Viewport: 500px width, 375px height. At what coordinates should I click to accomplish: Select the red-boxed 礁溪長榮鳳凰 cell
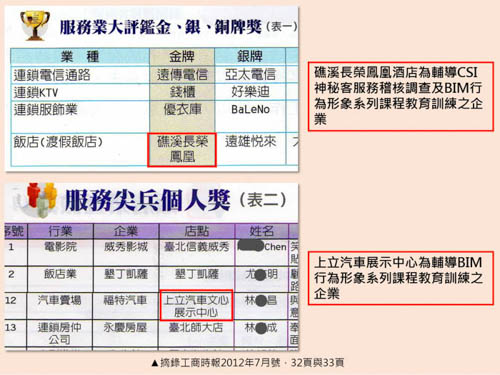coord(182,150)
